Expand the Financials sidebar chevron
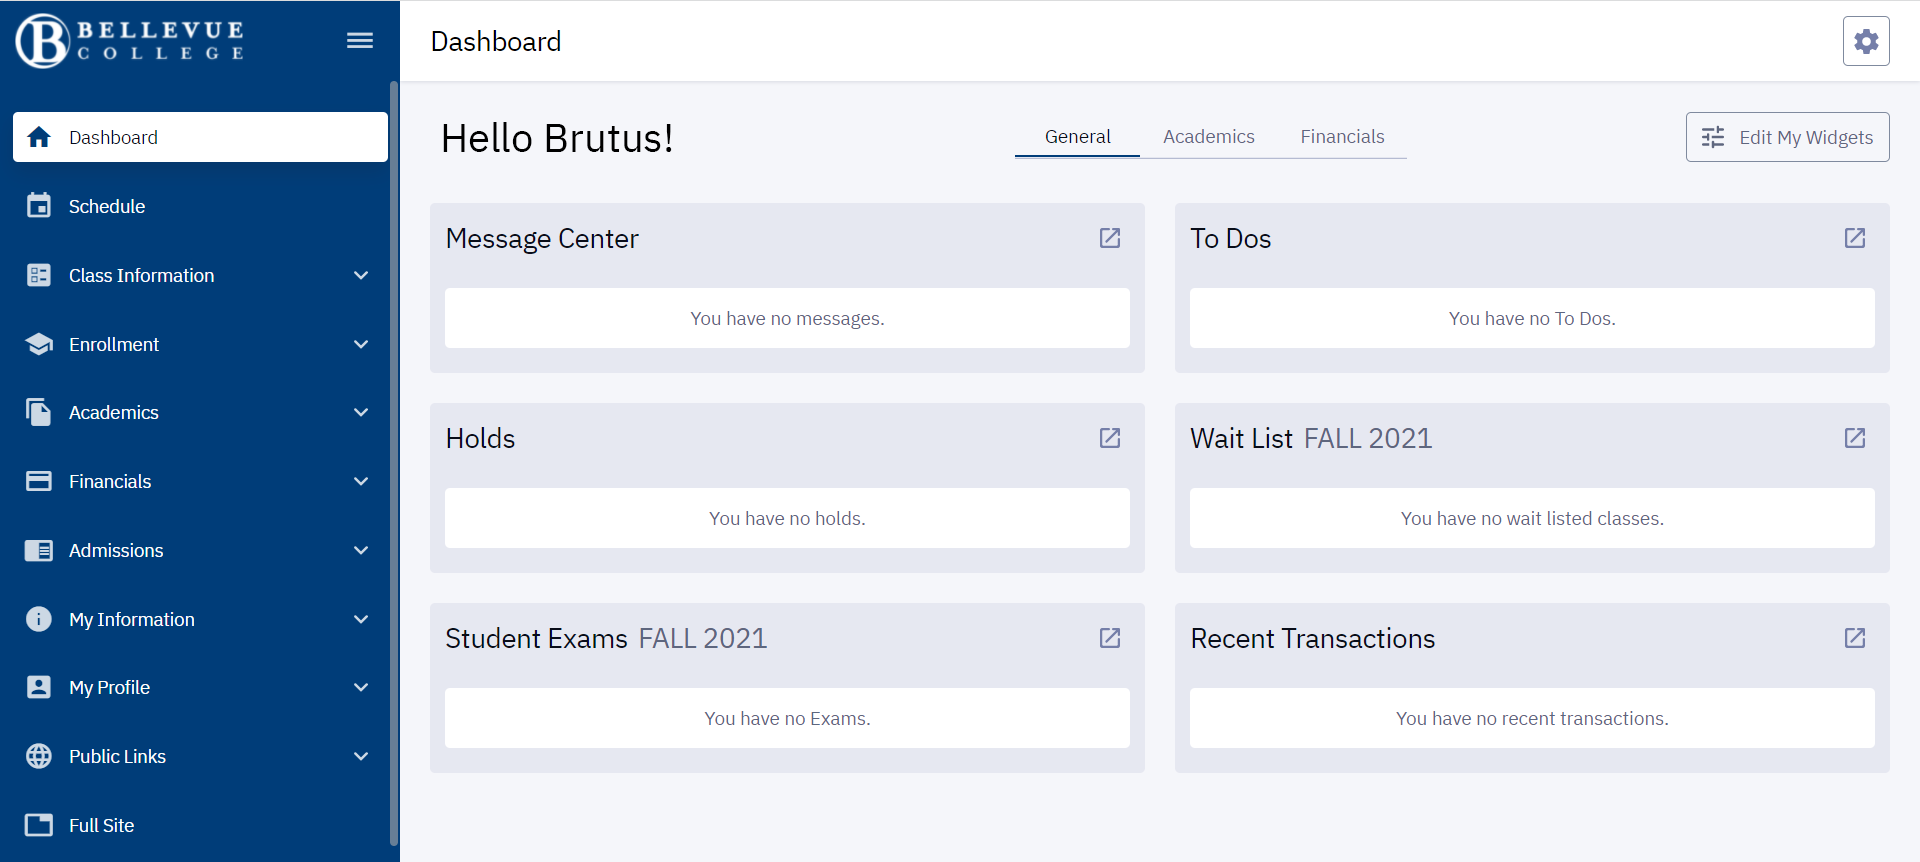The width and height of the screenshot is (1920, 862). pyautogui.click(x=361, y=481)
